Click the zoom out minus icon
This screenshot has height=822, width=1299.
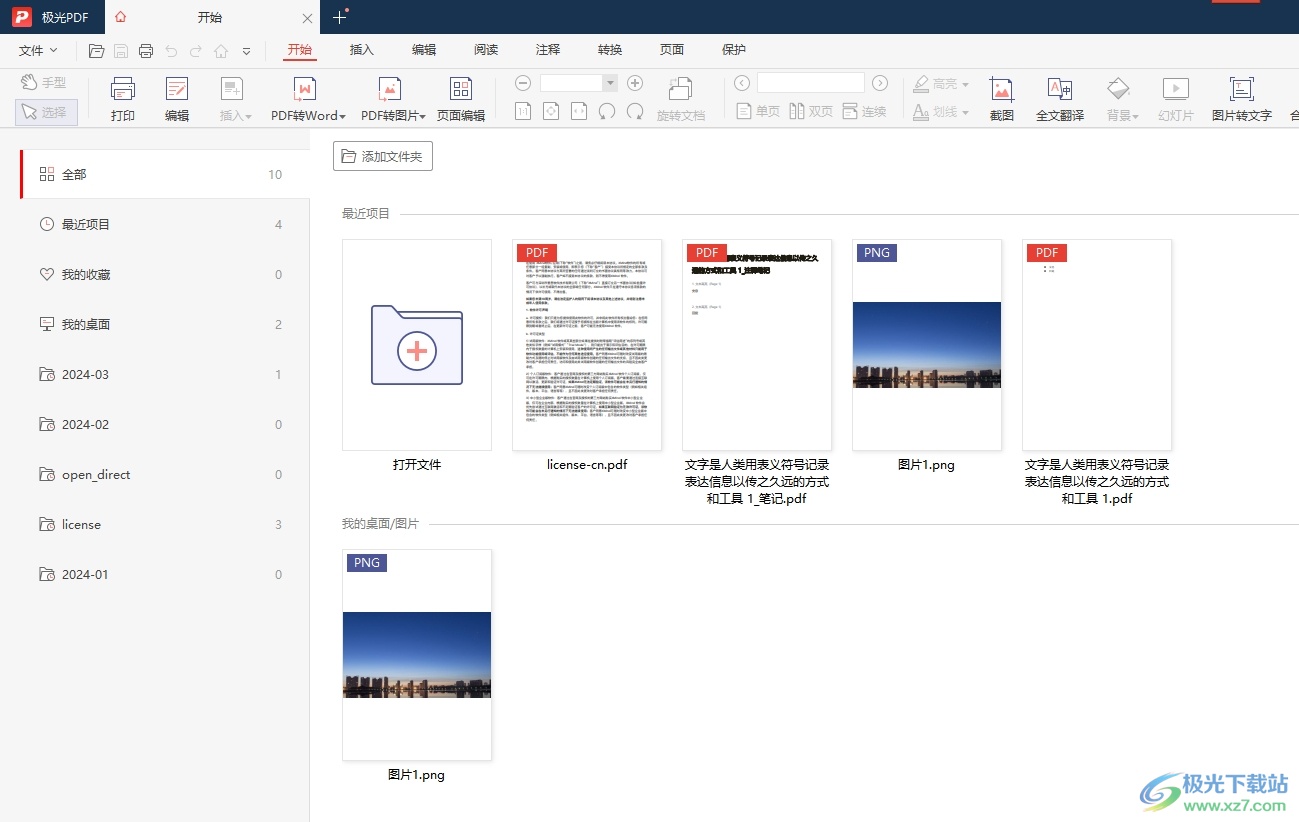[x=523, y=83]
